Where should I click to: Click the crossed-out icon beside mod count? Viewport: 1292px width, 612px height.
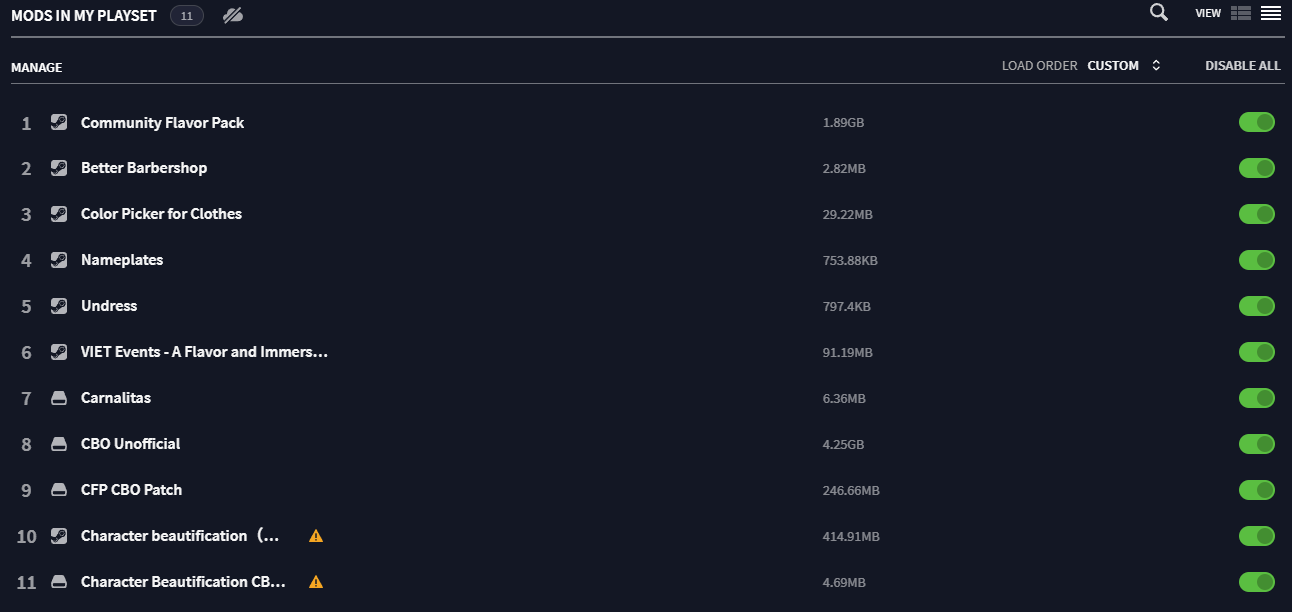[x=233, y=15]
